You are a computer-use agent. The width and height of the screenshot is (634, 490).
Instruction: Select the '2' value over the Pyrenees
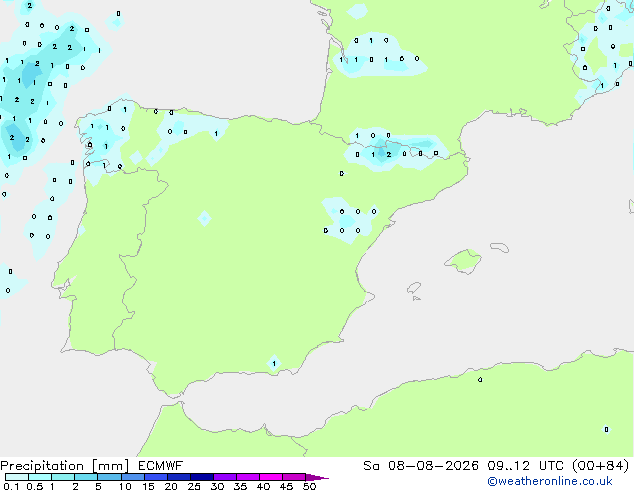389,154
